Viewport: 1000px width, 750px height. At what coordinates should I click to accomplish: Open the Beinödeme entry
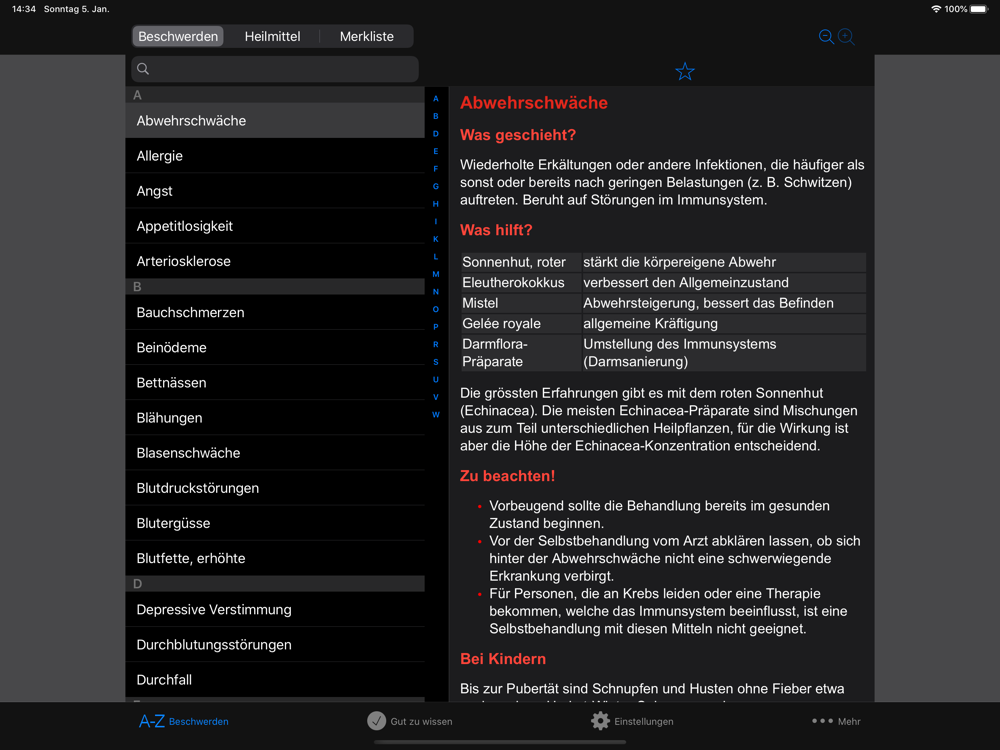click(x=275, y=348)
